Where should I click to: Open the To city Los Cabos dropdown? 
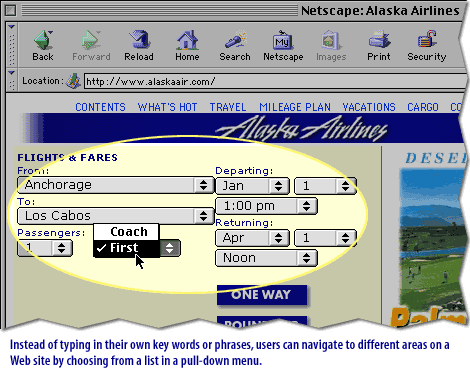(115, 216)
